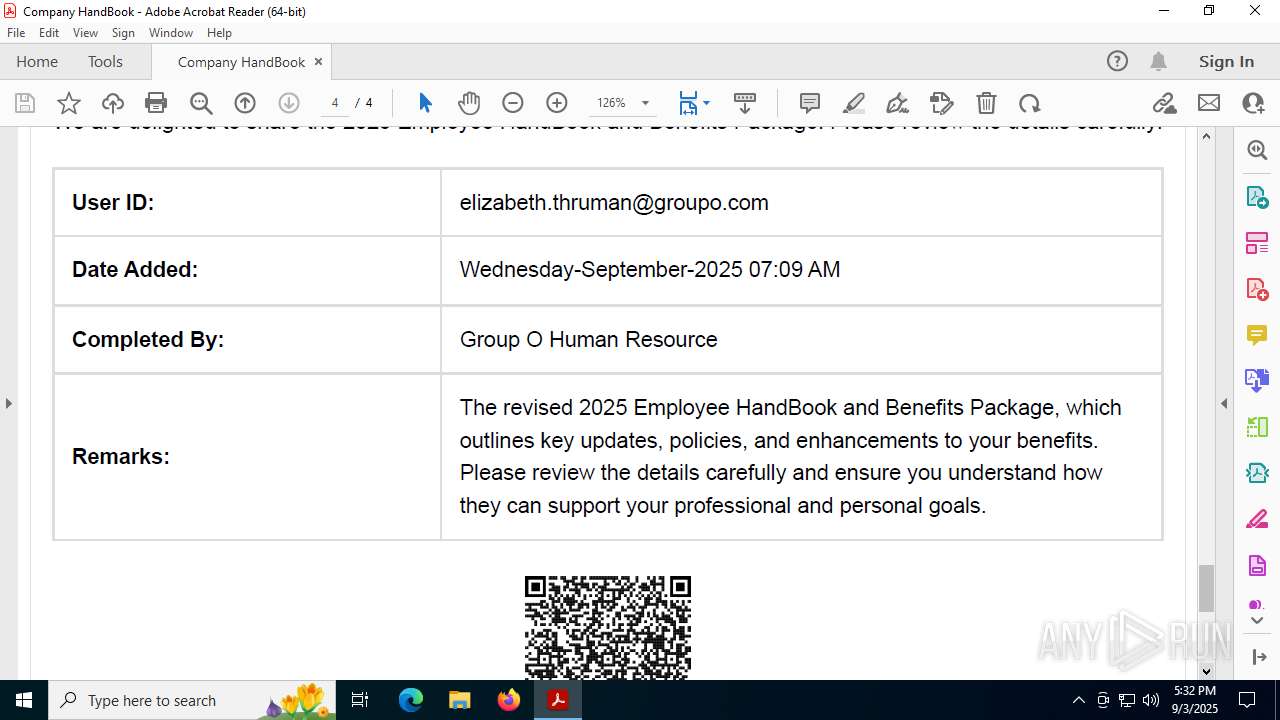Click the Delete trash can icon
The width and height of the screenshot is (1280, 720).
point(986,103)
